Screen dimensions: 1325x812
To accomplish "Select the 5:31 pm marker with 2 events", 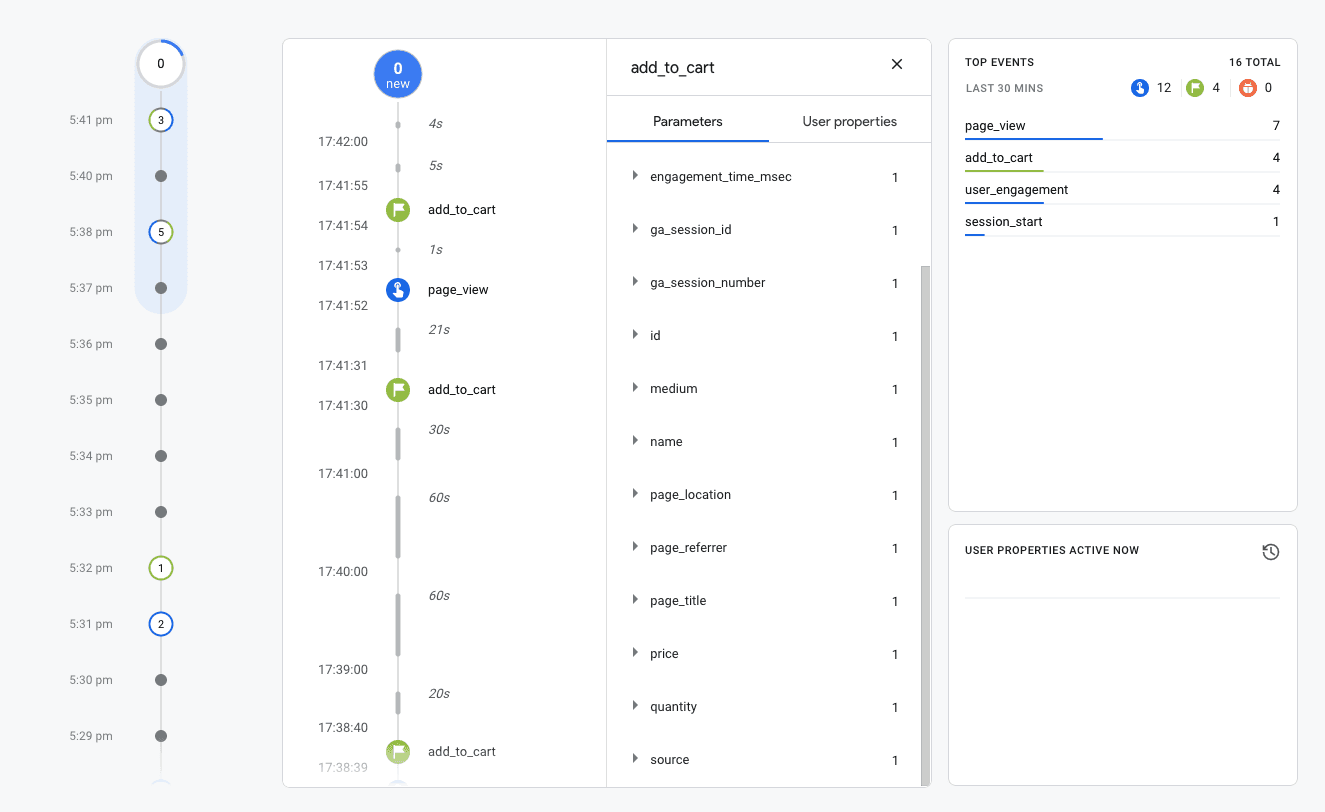I will coord(161,624).
